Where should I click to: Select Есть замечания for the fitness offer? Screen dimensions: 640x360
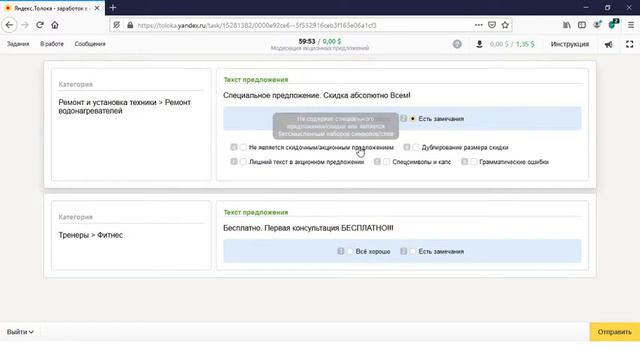[413, 251]
